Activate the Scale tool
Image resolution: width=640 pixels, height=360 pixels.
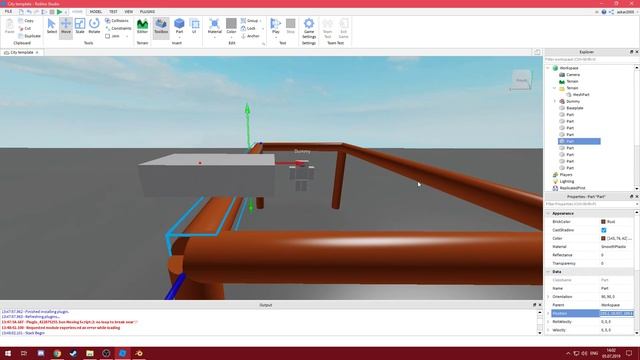click(80, 26)
